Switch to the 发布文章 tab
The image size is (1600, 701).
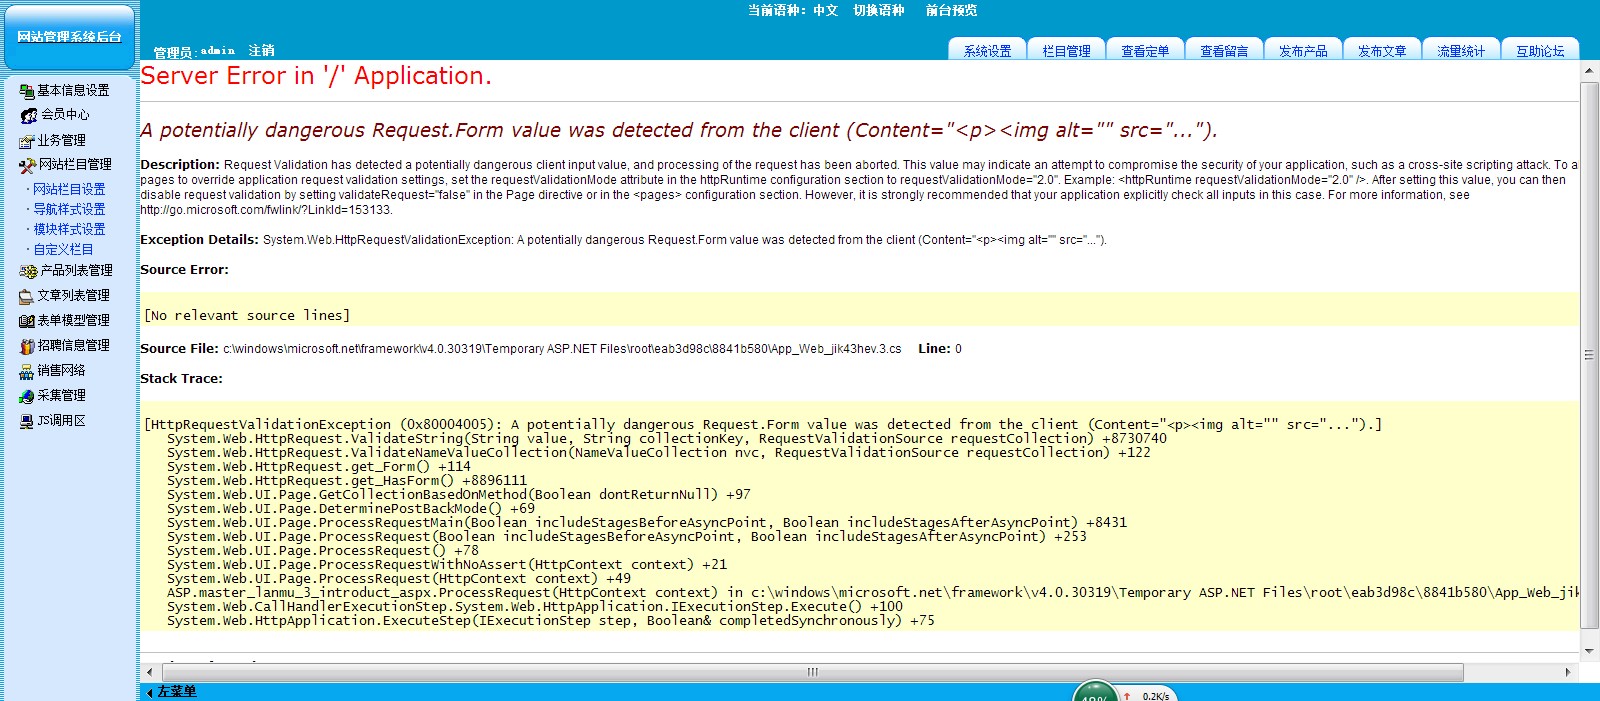point(1382,50)
